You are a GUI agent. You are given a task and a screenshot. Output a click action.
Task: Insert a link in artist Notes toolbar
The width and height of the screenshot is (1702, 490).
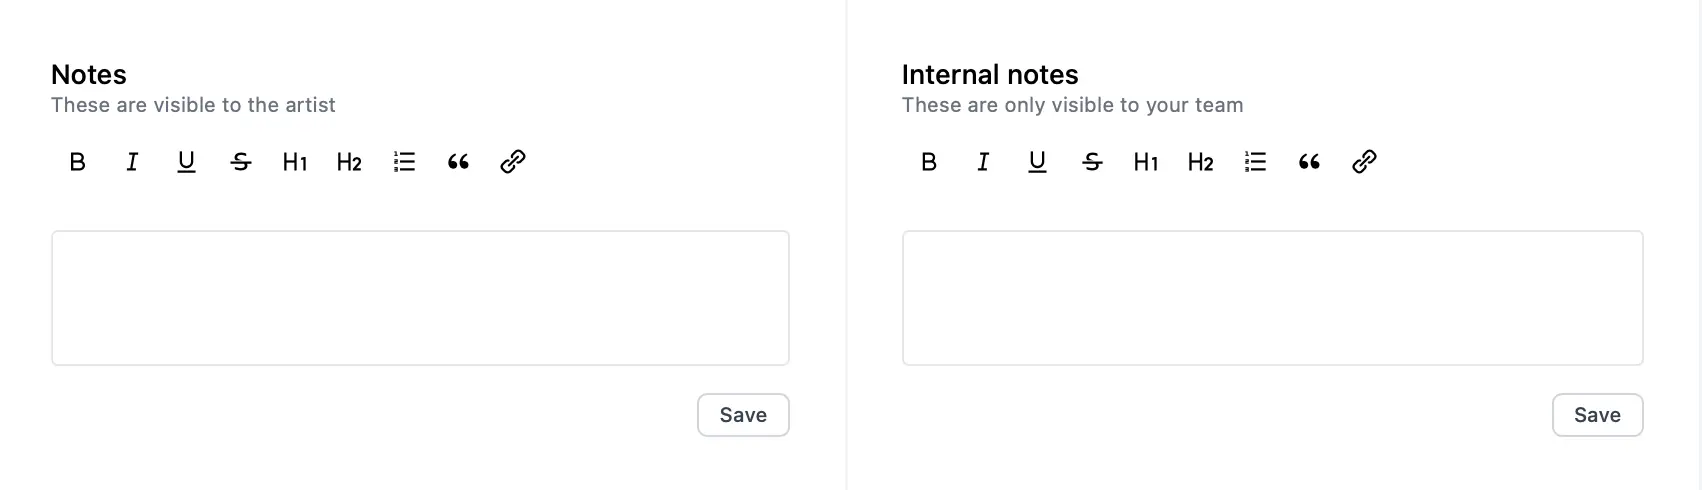tap(513, 162)
